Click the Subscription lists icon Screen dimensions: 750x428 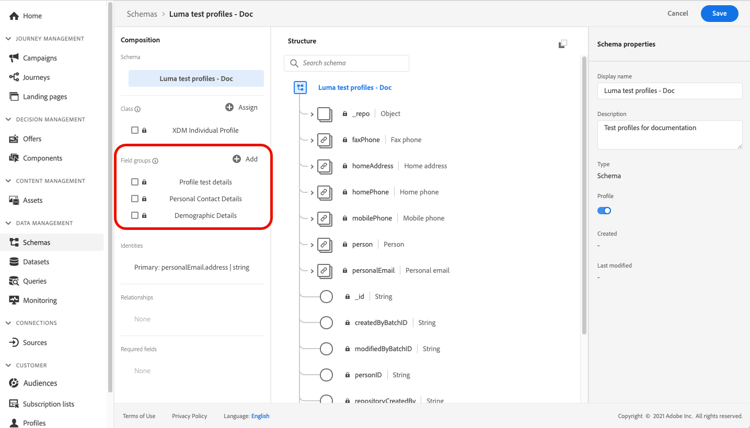(14, 404)
